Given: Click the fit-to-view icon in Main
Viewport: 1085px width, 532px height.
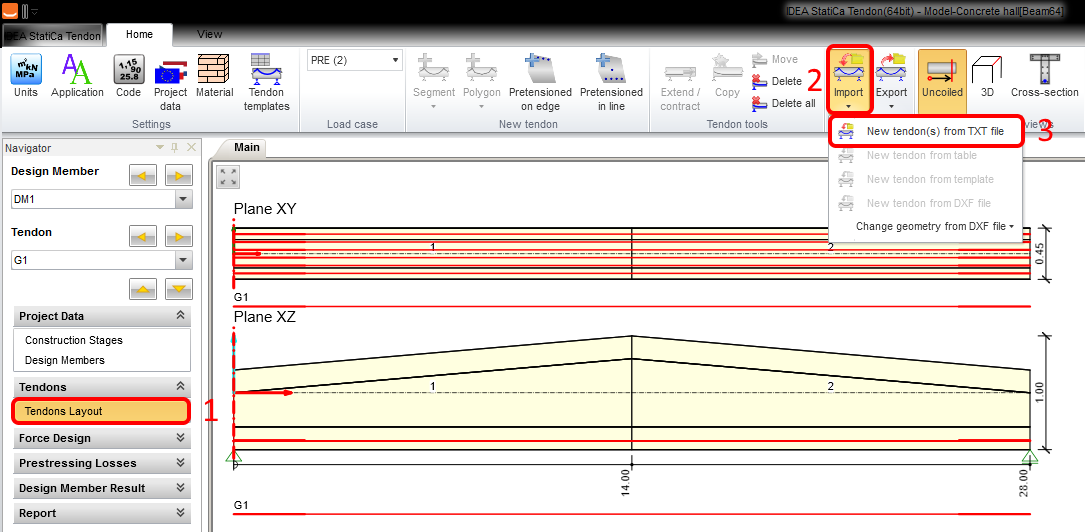Looking at the screenshot, I should click(229, 177).
